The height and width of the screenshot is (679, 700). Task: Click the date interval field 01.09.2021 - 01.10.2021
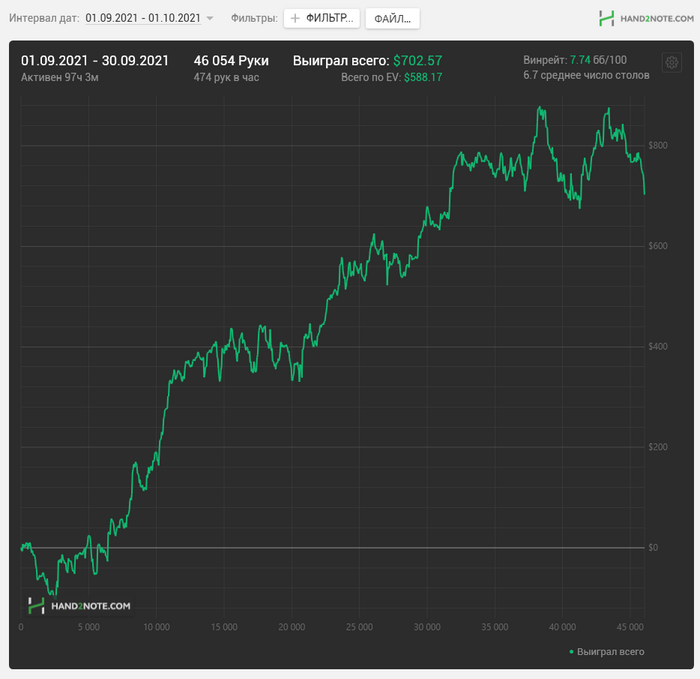143,18
